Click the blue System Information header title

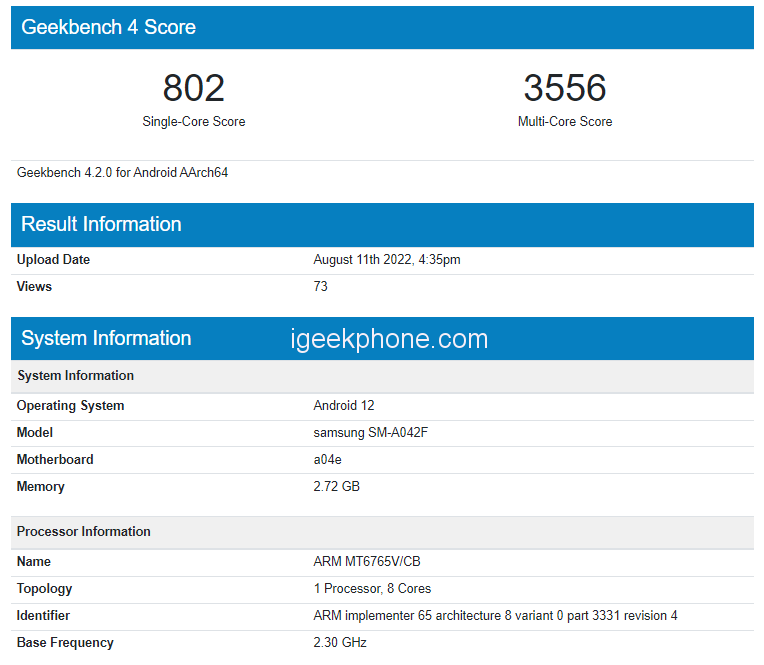coord(106,339)
